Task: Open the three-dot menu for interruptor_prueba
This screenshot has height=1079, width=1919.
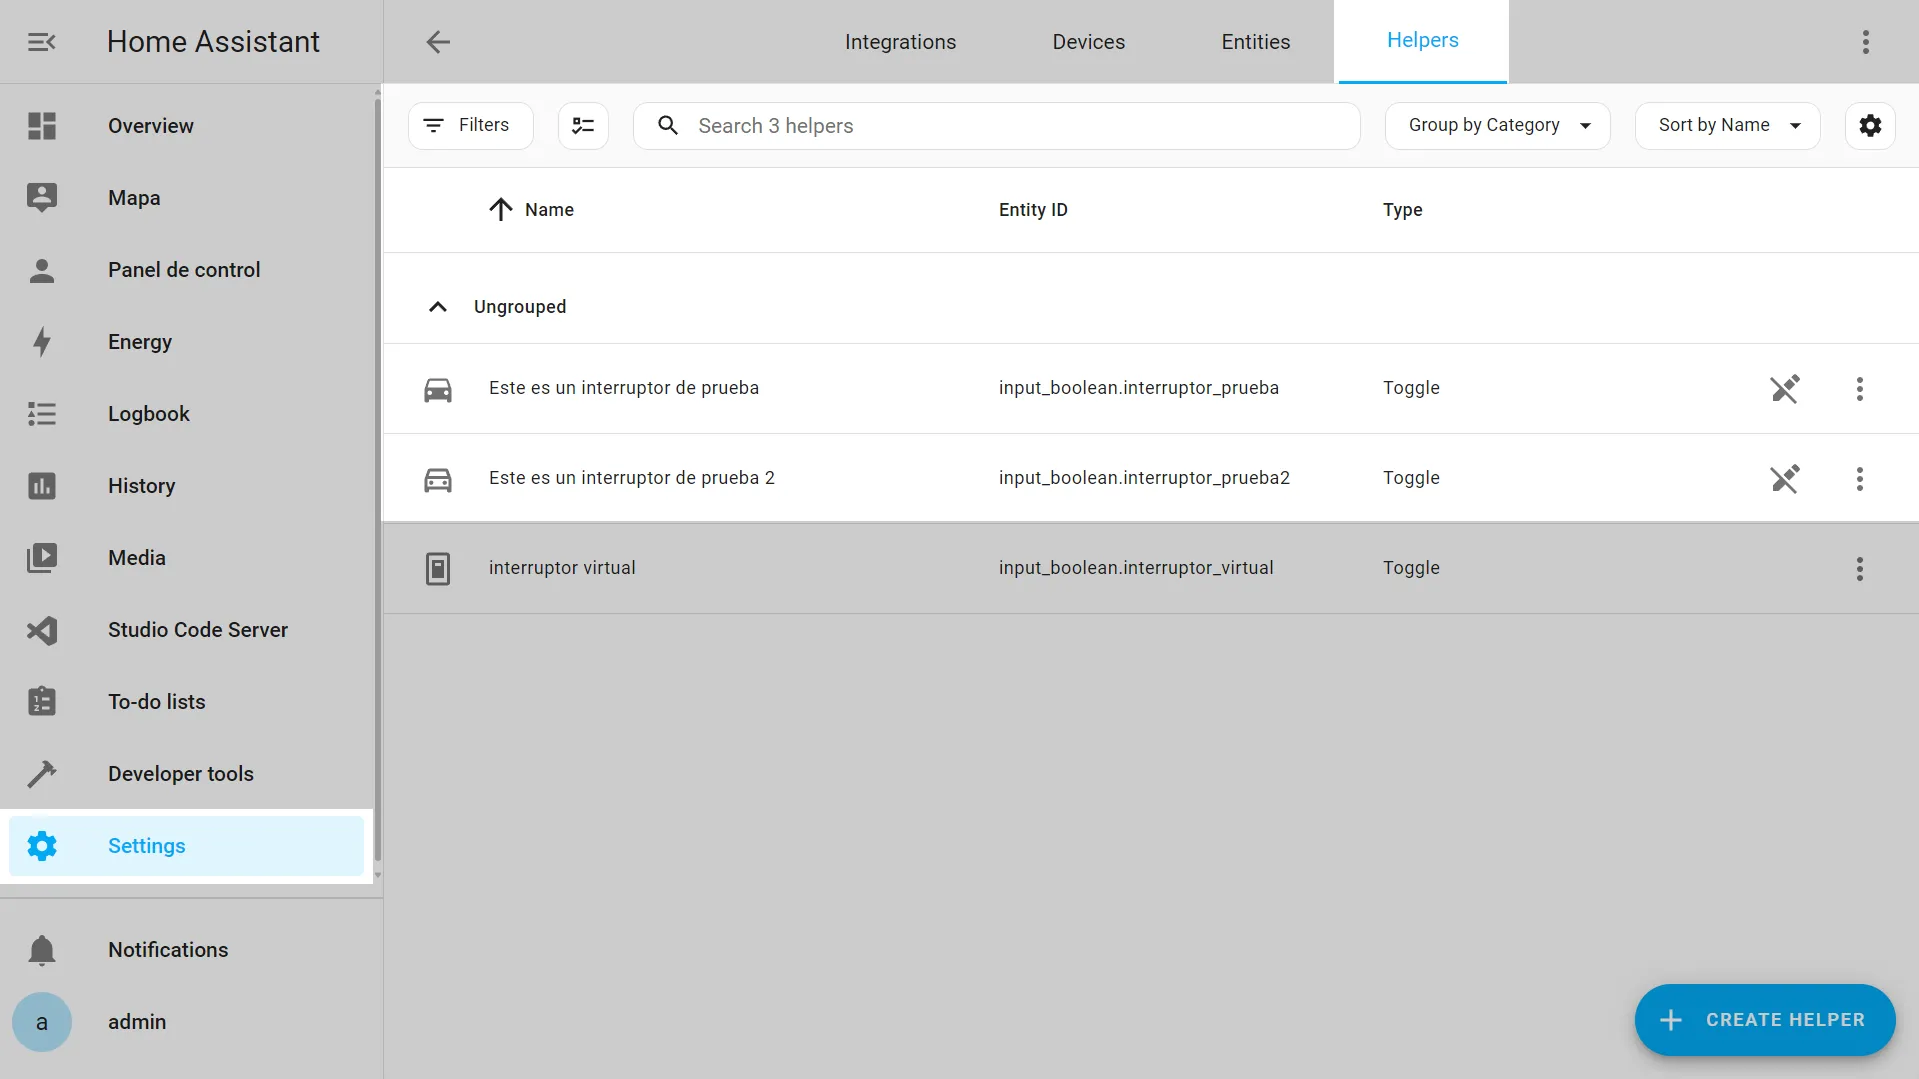Action: (1860, 389)
